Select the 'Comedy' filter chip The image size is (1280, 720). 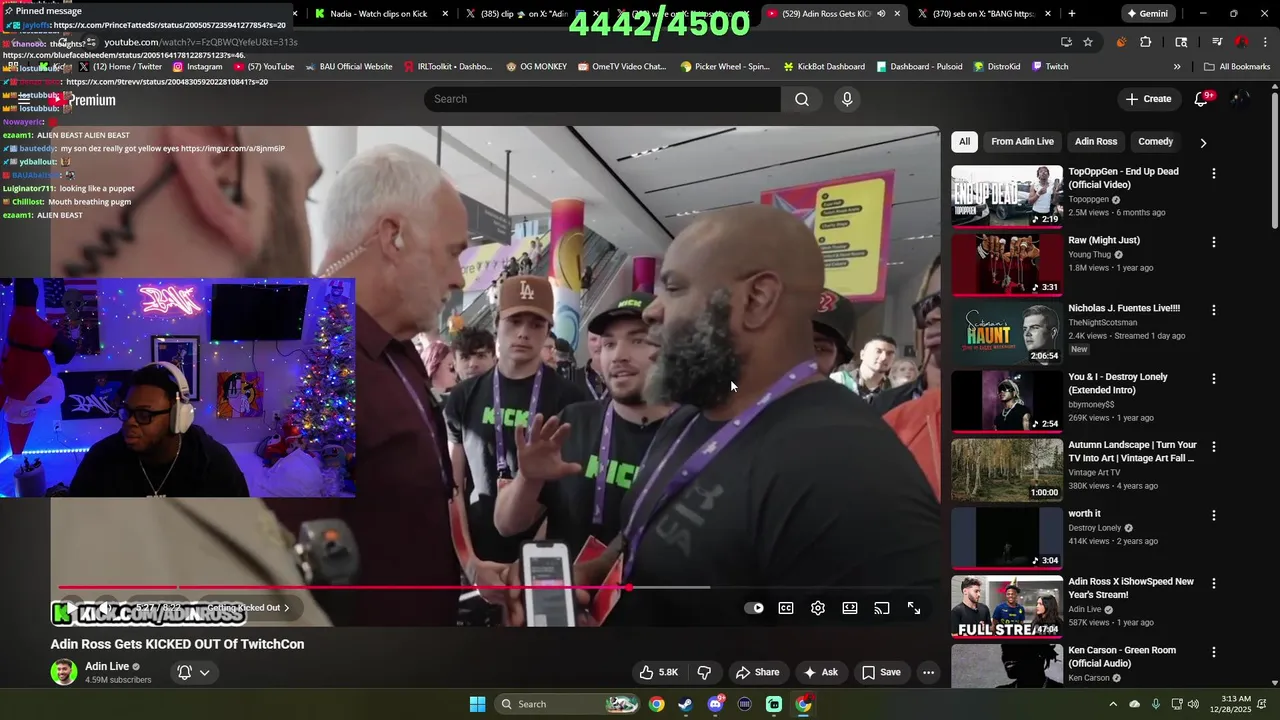click(1155, 142)
